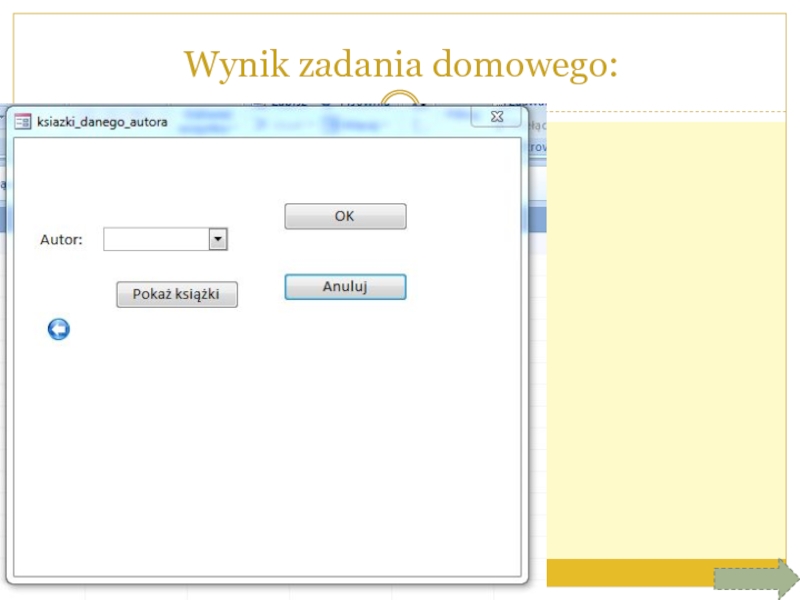Click the Autor label

pos(60,240)
